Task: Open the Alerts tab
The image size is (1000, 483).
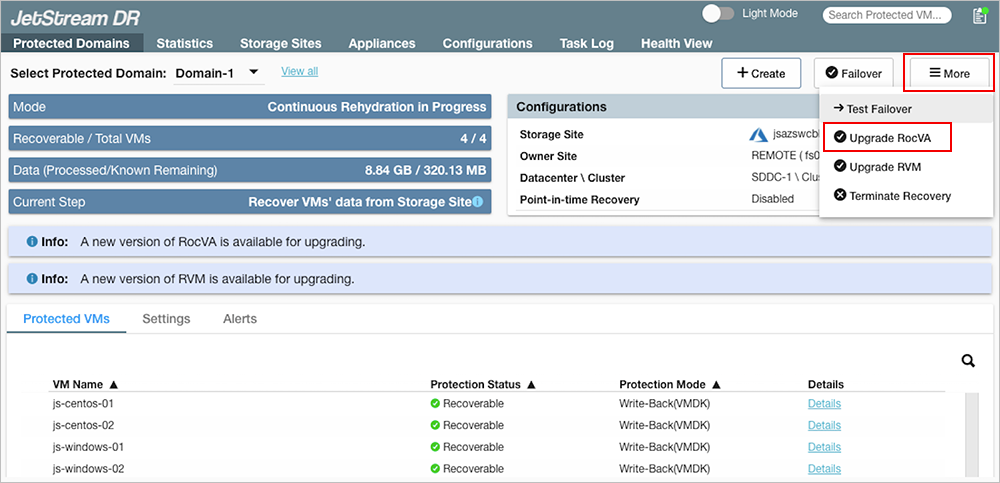Action: [239, 319]
